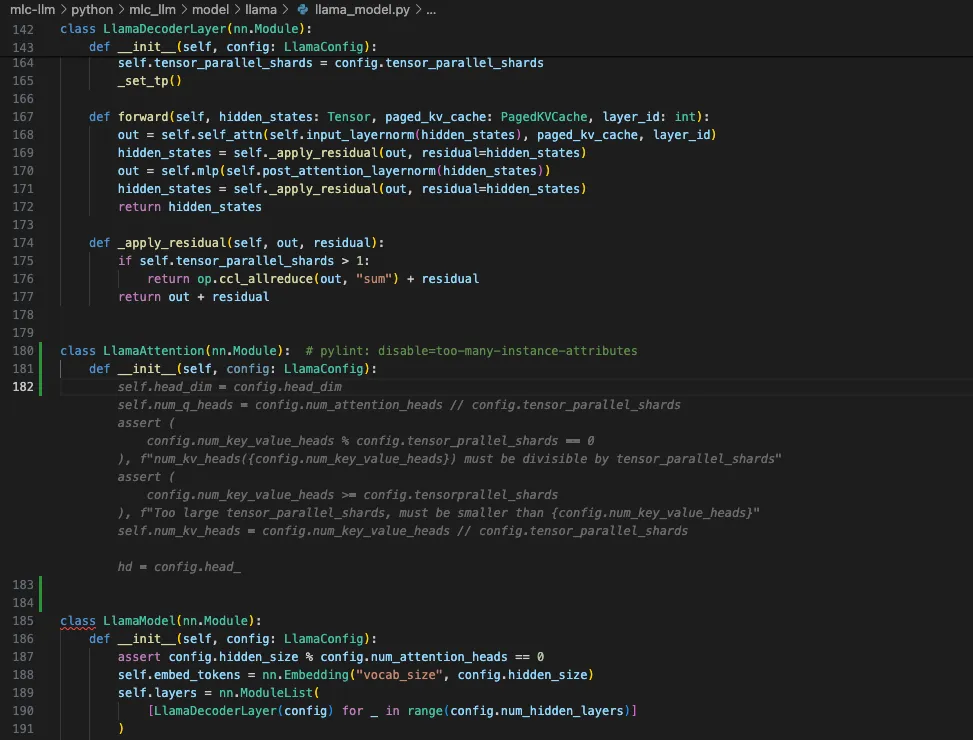Viewport: 973px width, 740px height.
Task: Click line number 180 in gutter
Action: coord(23,350)
